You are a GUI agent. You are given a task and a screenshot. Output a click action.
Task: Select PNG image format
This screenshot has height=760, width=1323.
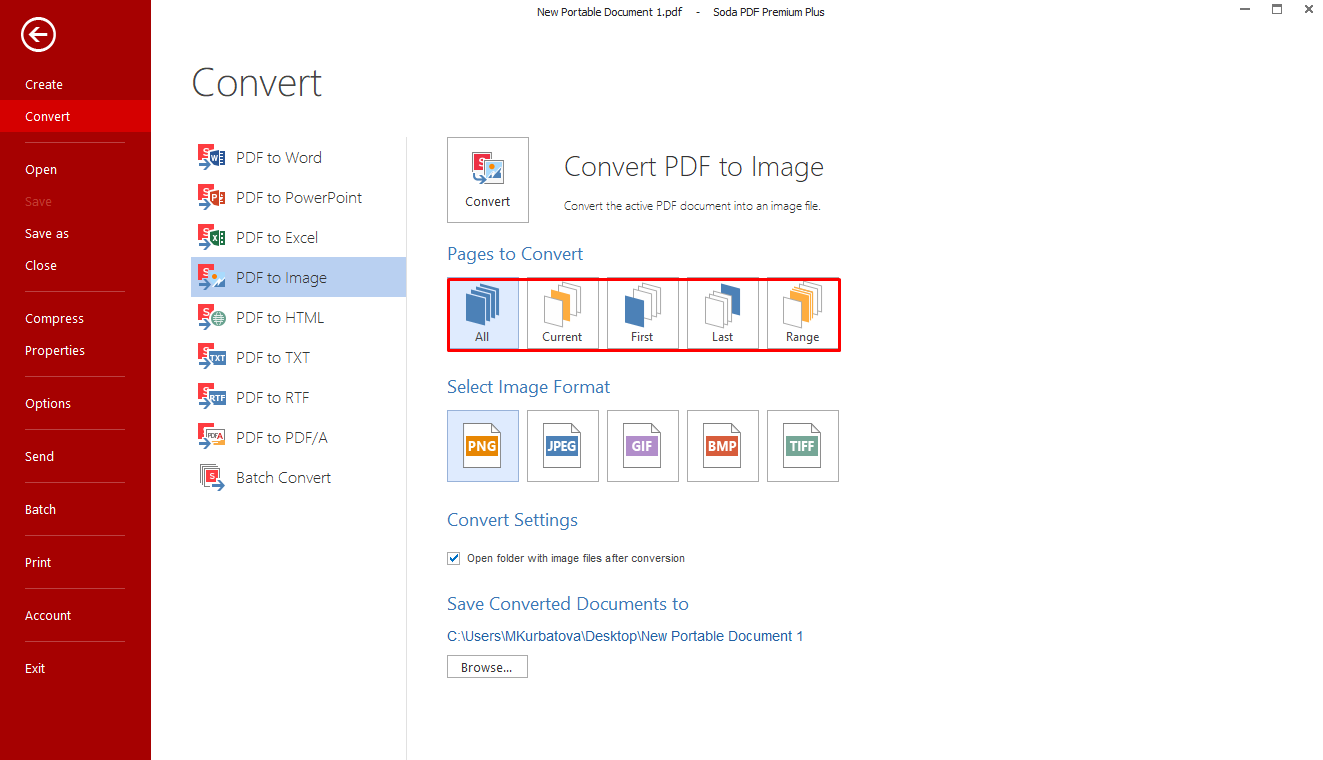482,446
